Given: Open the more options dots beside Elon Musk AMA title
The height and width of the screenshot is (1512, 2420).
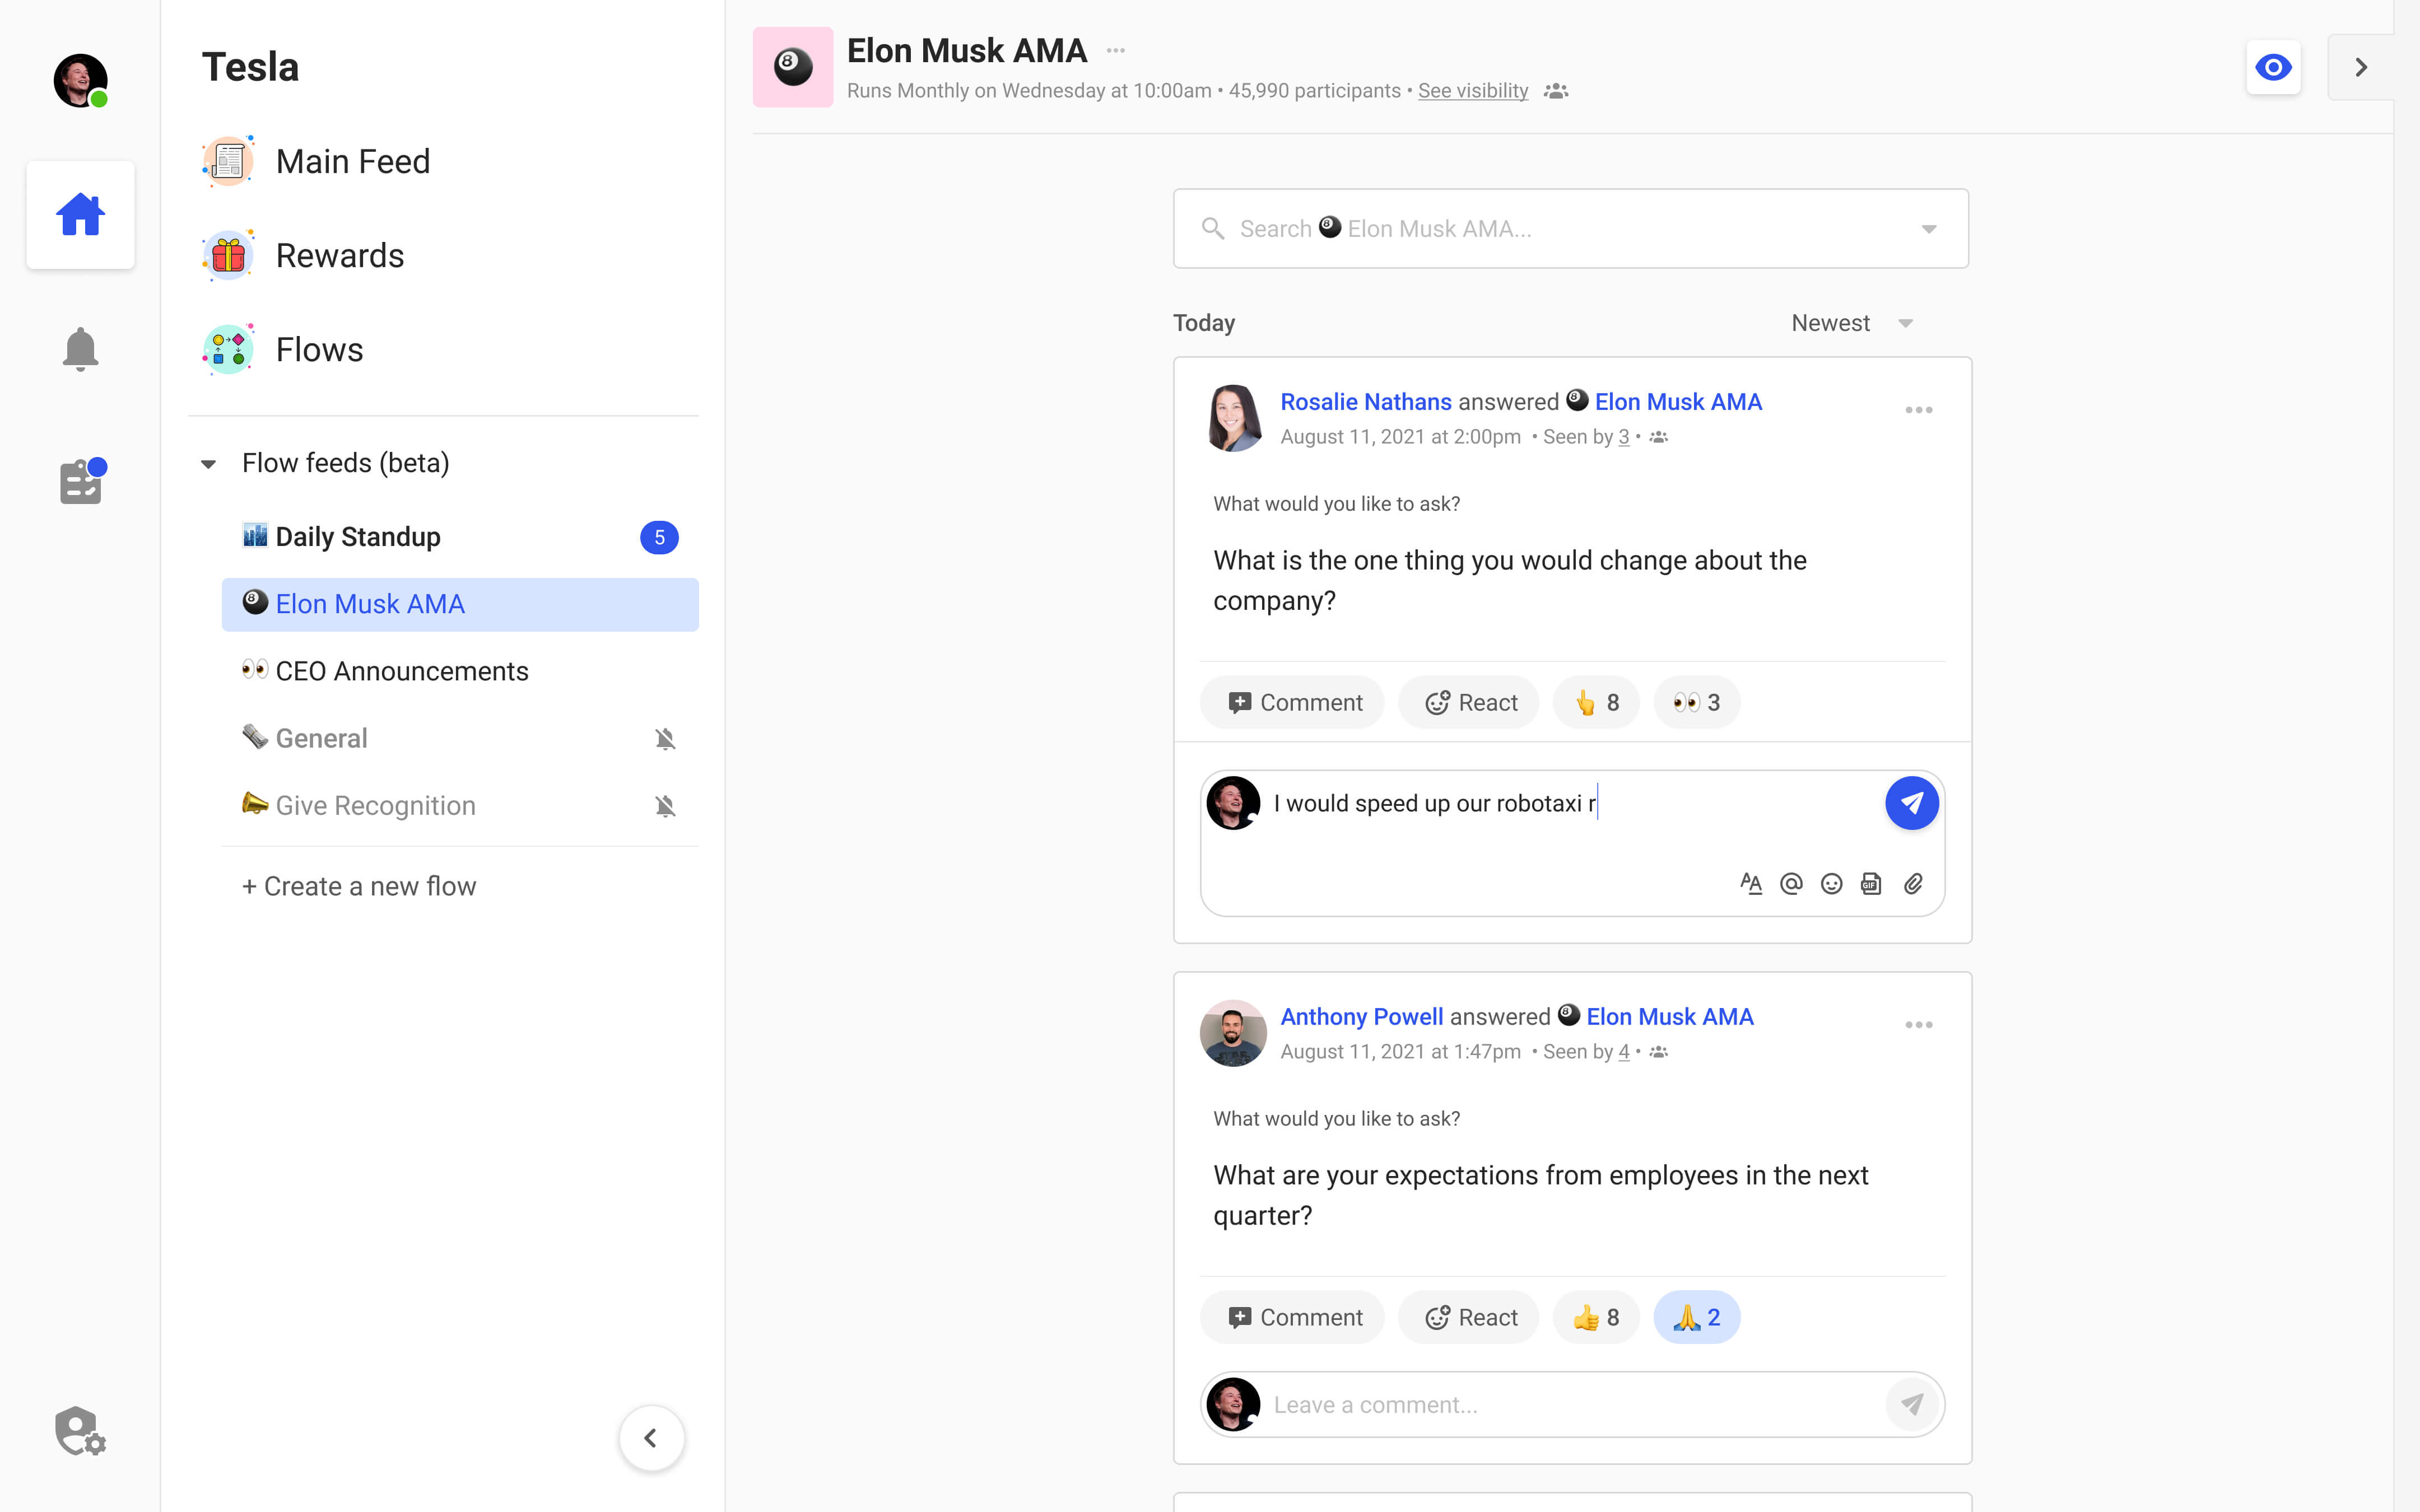Looking at the screenshot, I should click(1116, 50).
